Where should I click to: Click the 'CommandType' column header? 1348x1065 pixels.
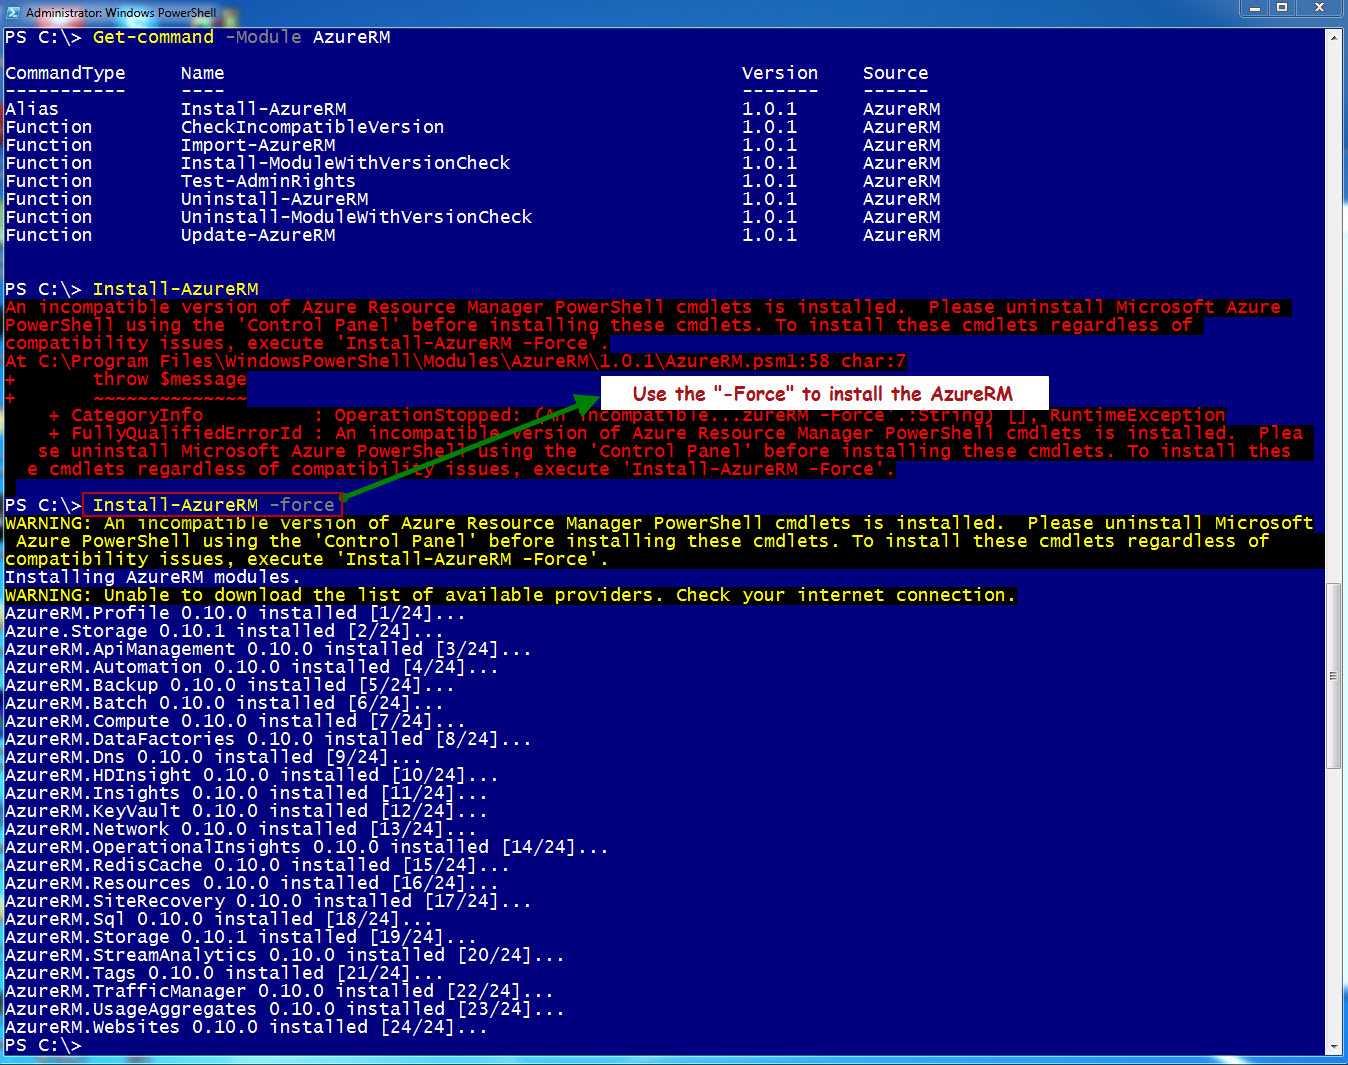coord(65,73)
